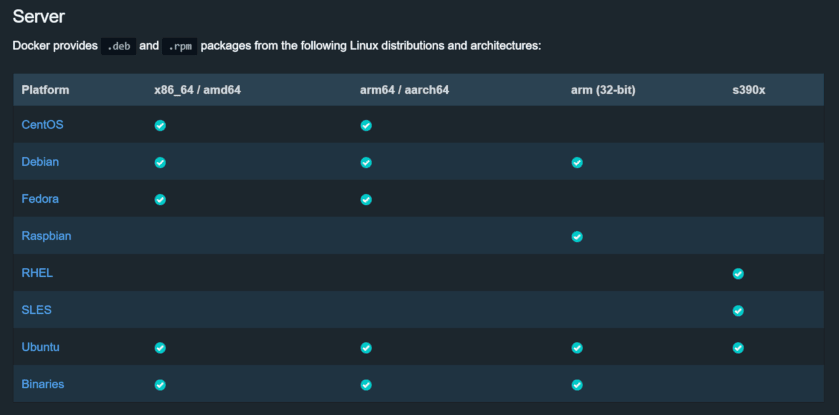The image size is (839, 415).
Task: Click the Raspbian arm 32-bit checkmark icon
Action: (577, 236)
